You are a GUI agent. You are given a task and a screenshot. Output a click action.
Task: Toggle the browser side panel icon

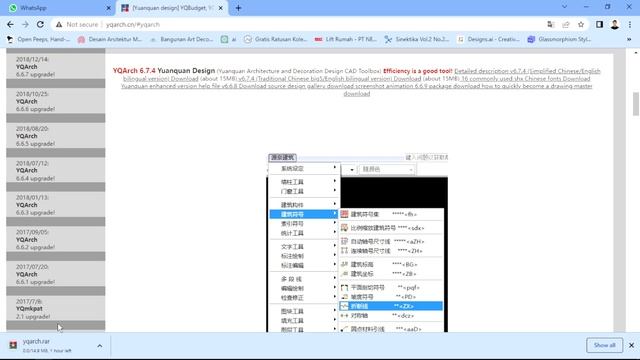599,24
